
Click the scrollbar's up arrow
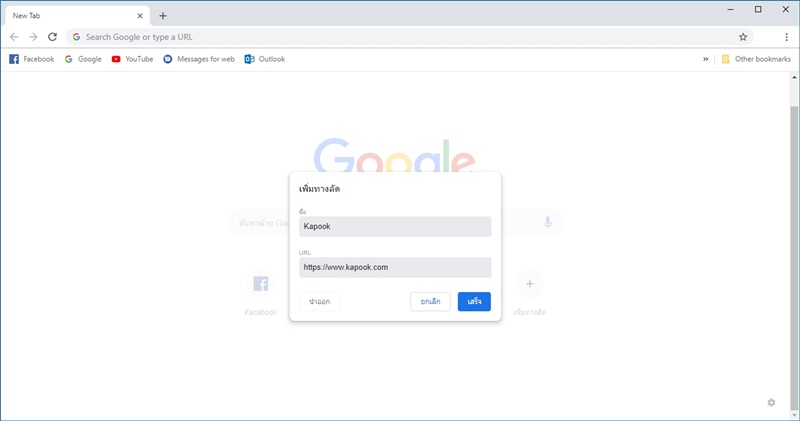click(x=794, y=78)
